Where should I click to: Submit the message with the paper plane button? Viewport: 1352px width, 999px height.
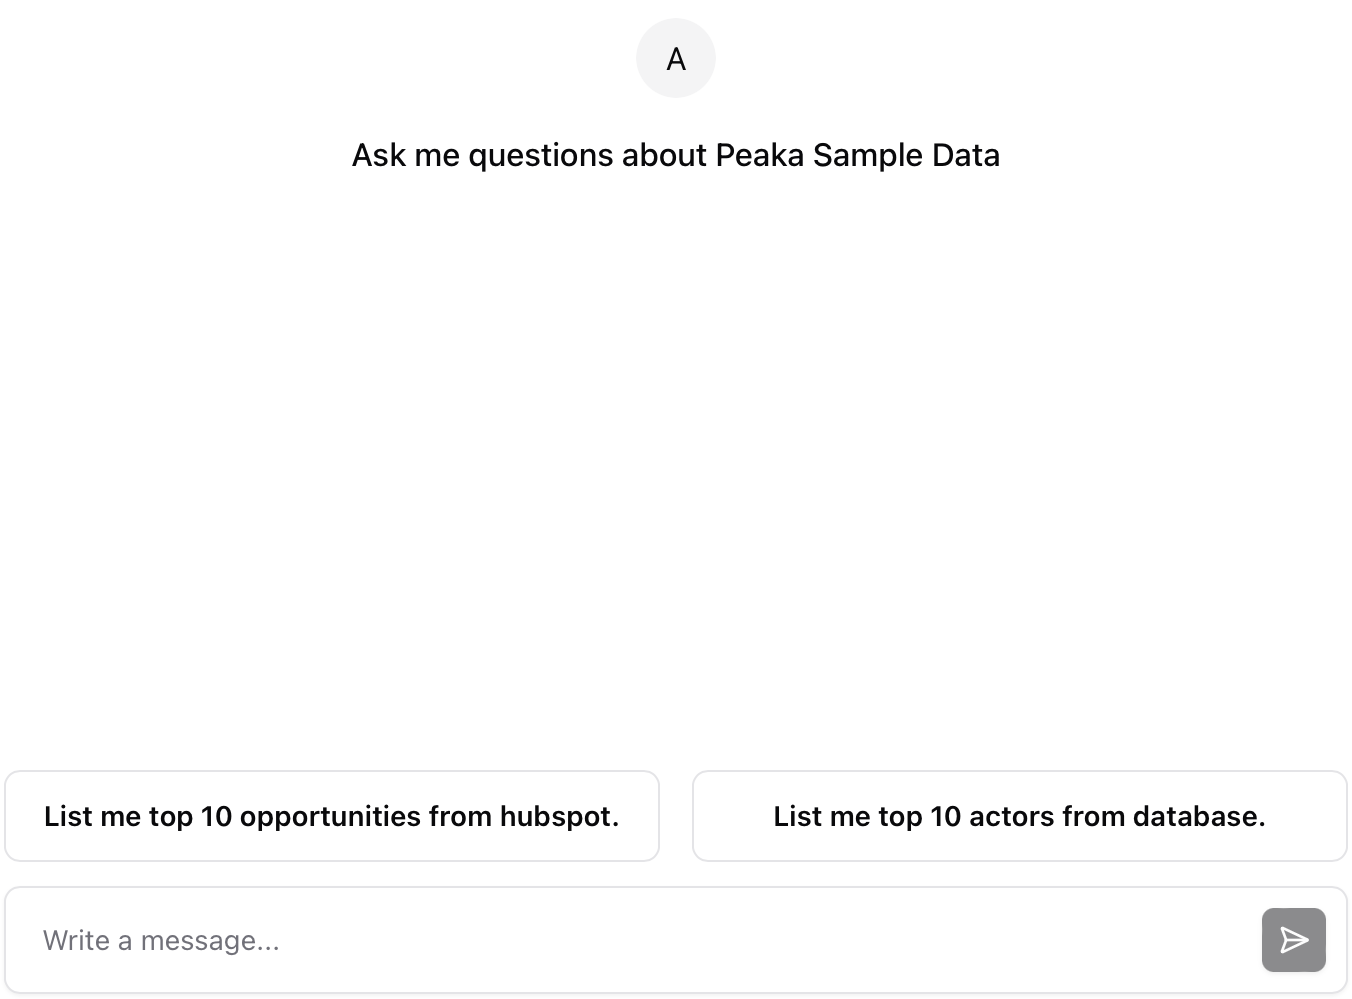tap(1293, 940)
